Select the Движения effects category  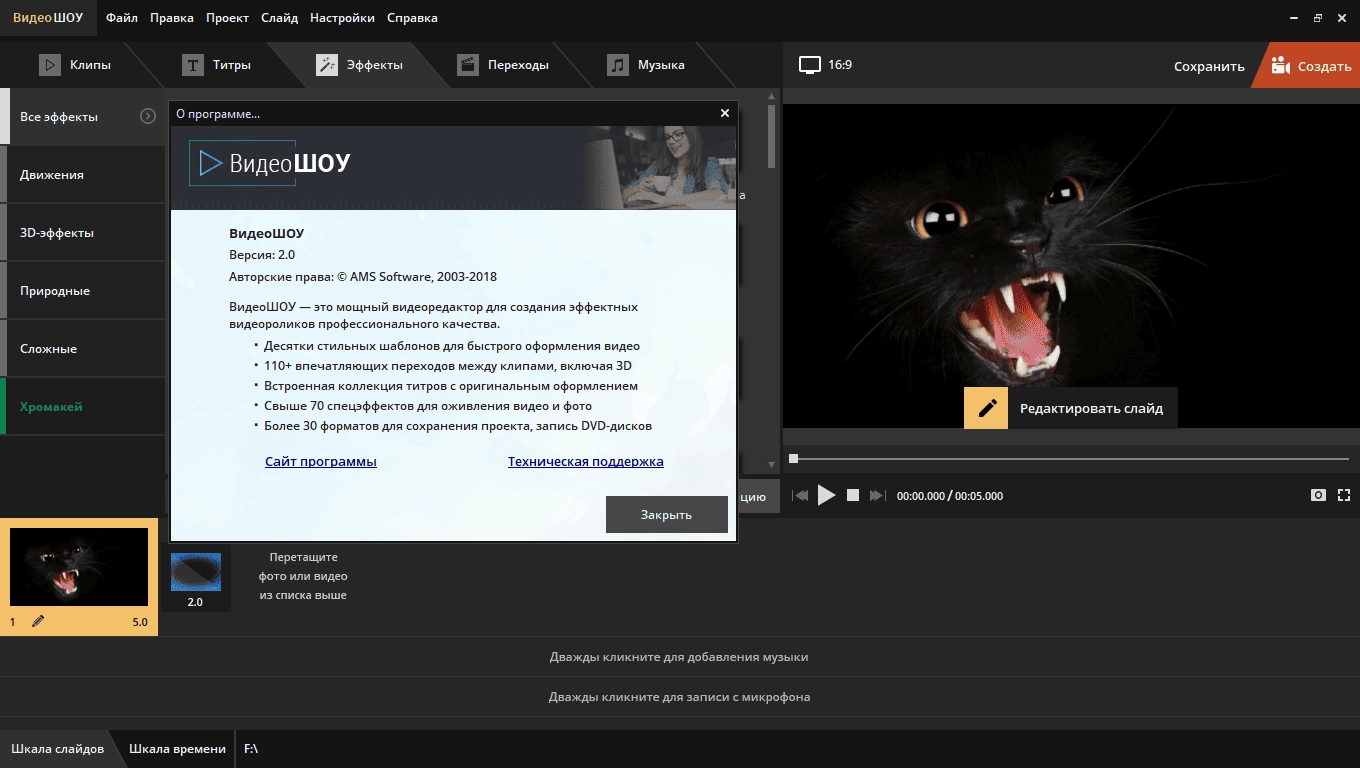coord(82,174)
